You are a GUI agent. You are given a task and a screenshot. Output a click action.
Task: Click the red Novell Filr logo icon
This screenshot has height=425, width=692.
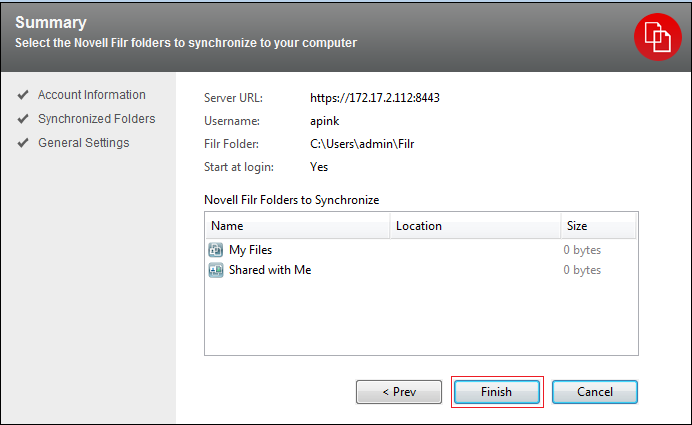click(x=657, y=36)
